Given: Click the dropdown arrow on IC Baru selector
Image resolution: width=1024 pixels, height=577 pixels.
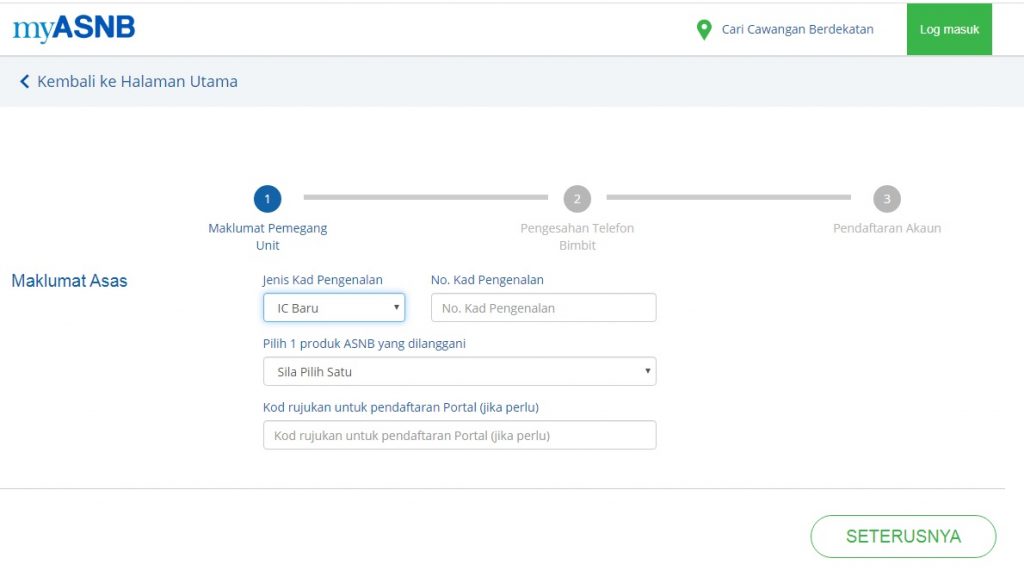Looking at the screenshot, I should tap(395, 307).
